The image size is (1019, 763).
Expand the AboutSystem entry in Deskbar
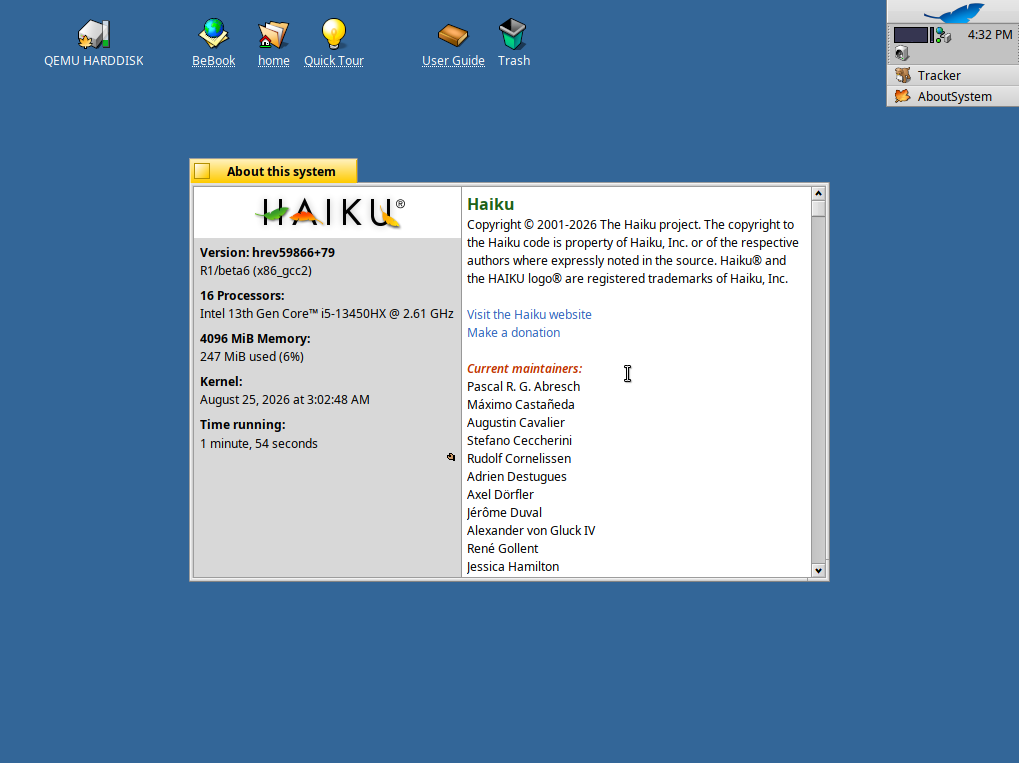click(x=953, y=96)
